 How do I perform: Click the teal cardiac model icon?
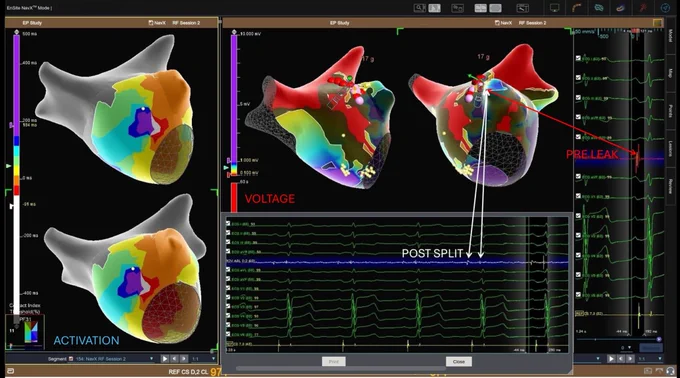click(599, 8)
